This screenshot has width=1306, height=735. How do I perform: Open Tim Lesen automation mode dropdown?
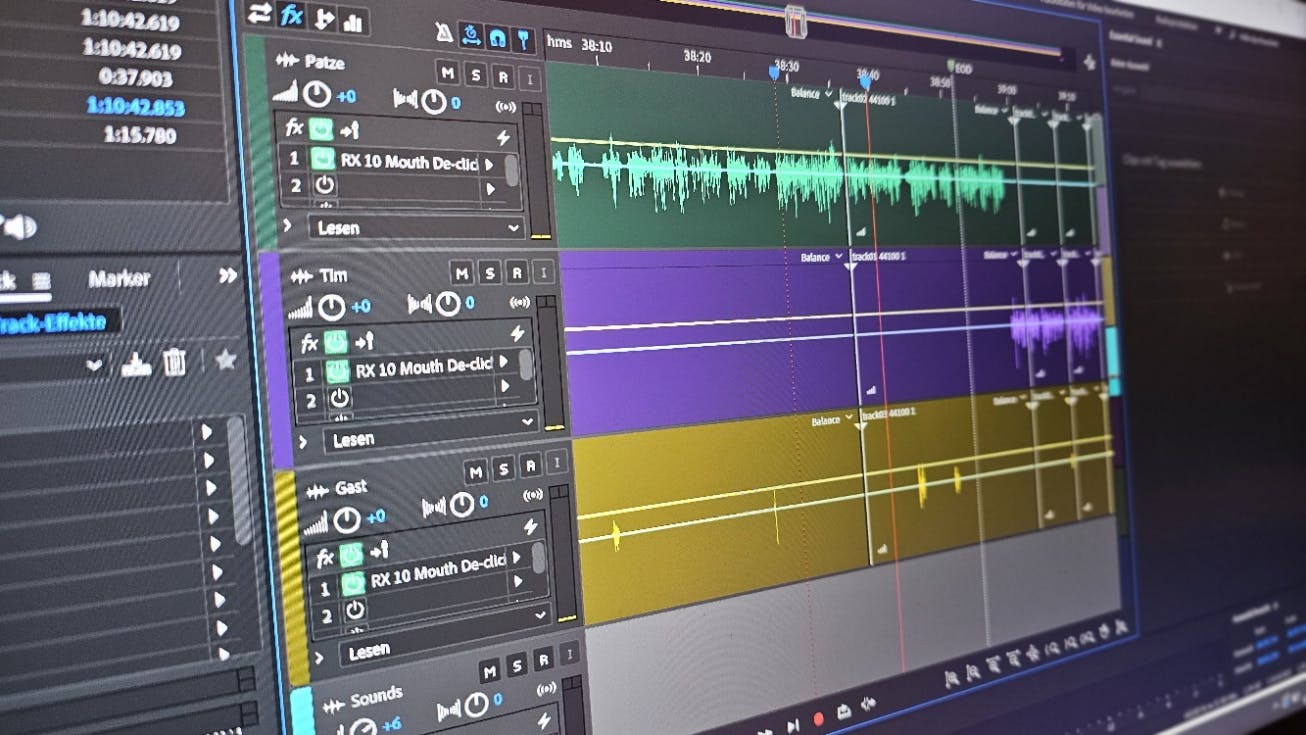pos(430,431)
